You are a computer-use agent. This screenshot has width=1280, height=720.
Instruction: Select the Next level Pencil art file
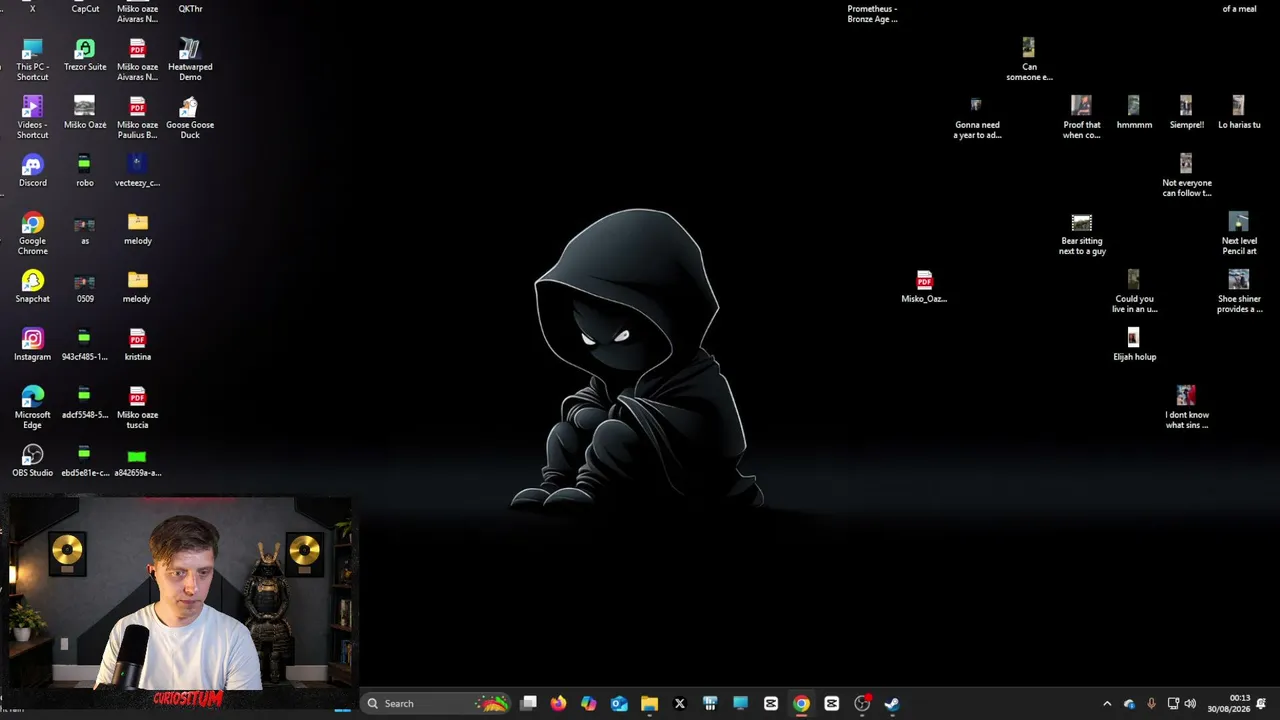(1239, 234)
